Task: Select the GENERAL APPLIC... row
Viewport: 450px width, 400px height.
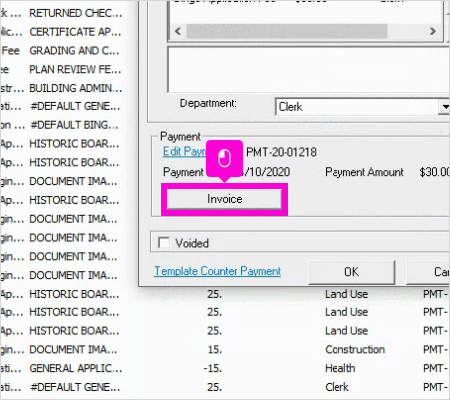Action: tap(225, 368)
